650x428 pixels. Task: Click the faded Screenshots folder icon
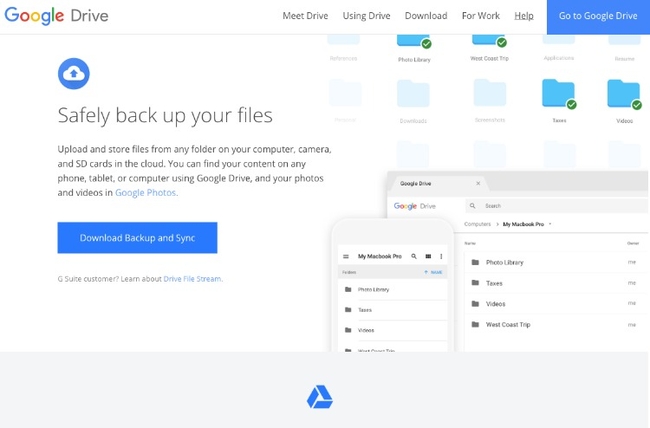pyautogui.click(x=490, y=93)
